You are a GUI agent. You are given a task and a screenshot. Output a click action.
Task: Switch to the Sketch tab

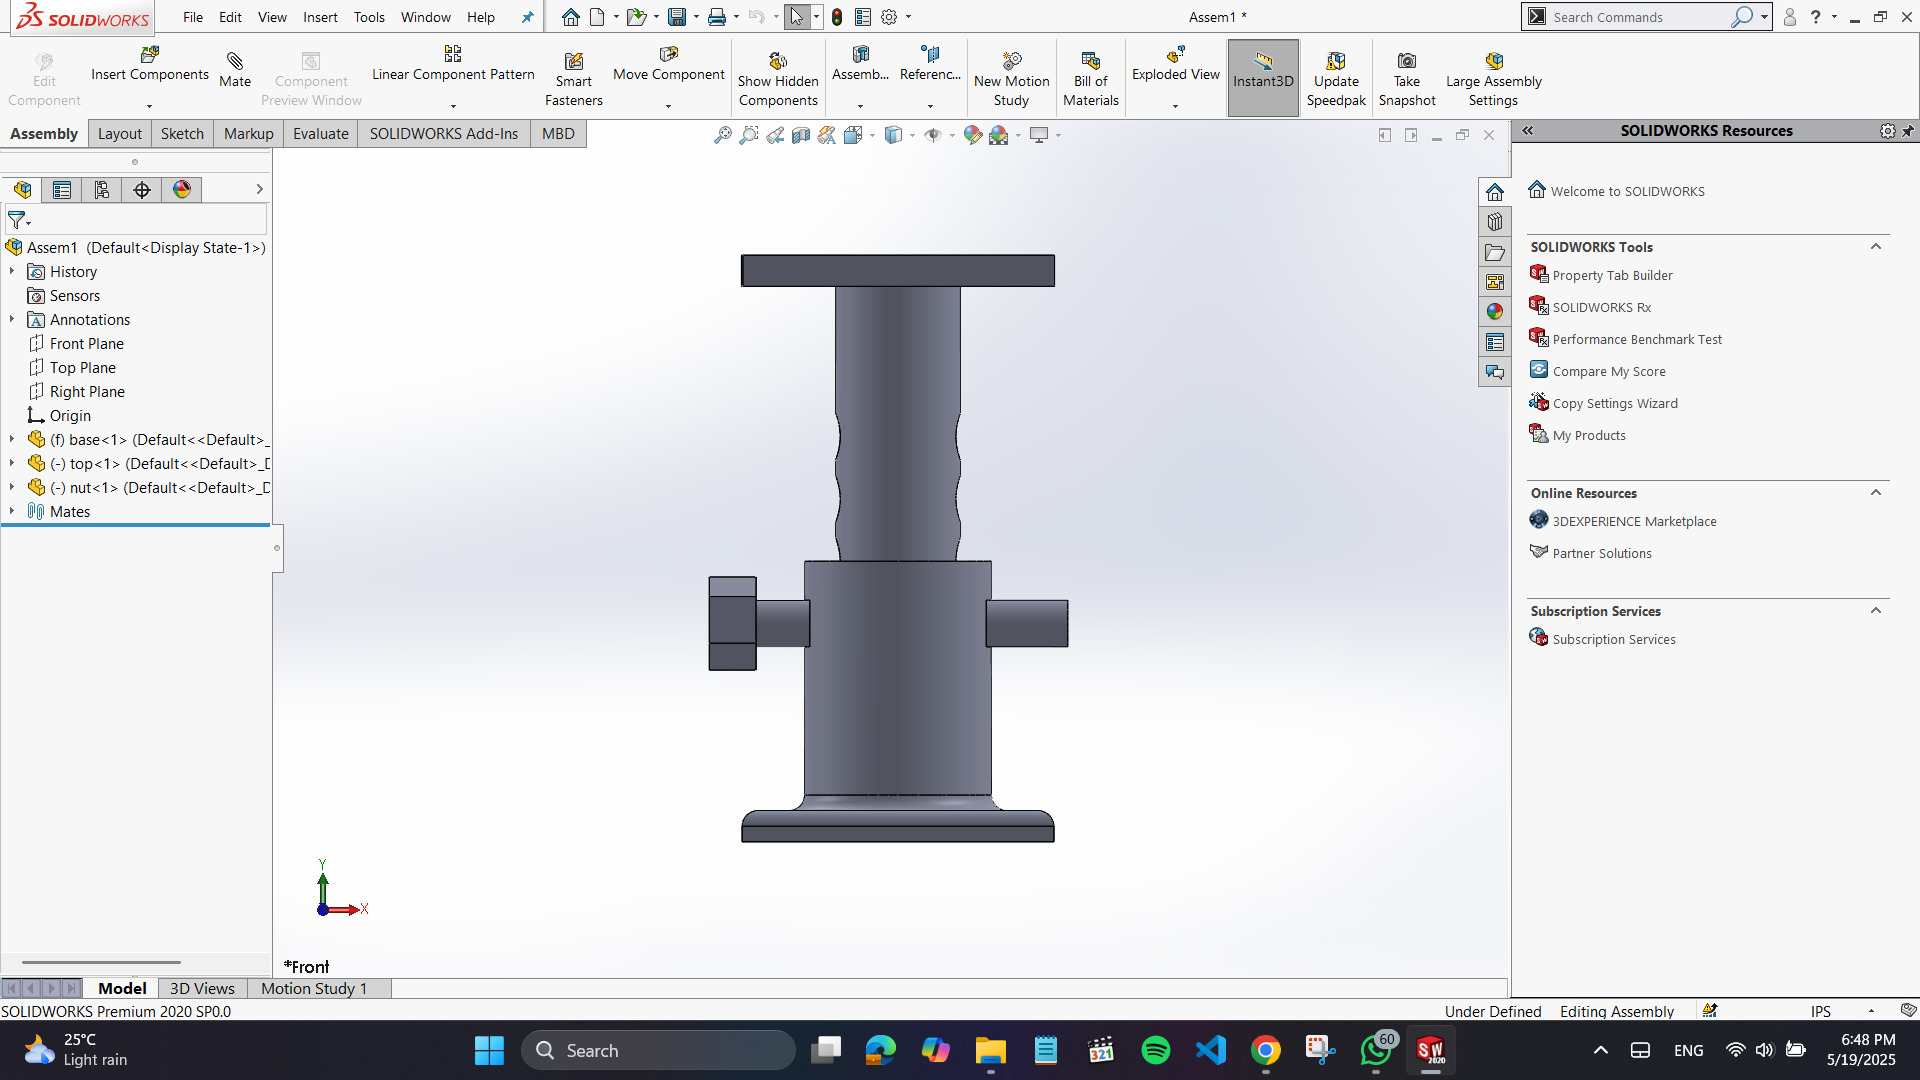tap(182, 134)
